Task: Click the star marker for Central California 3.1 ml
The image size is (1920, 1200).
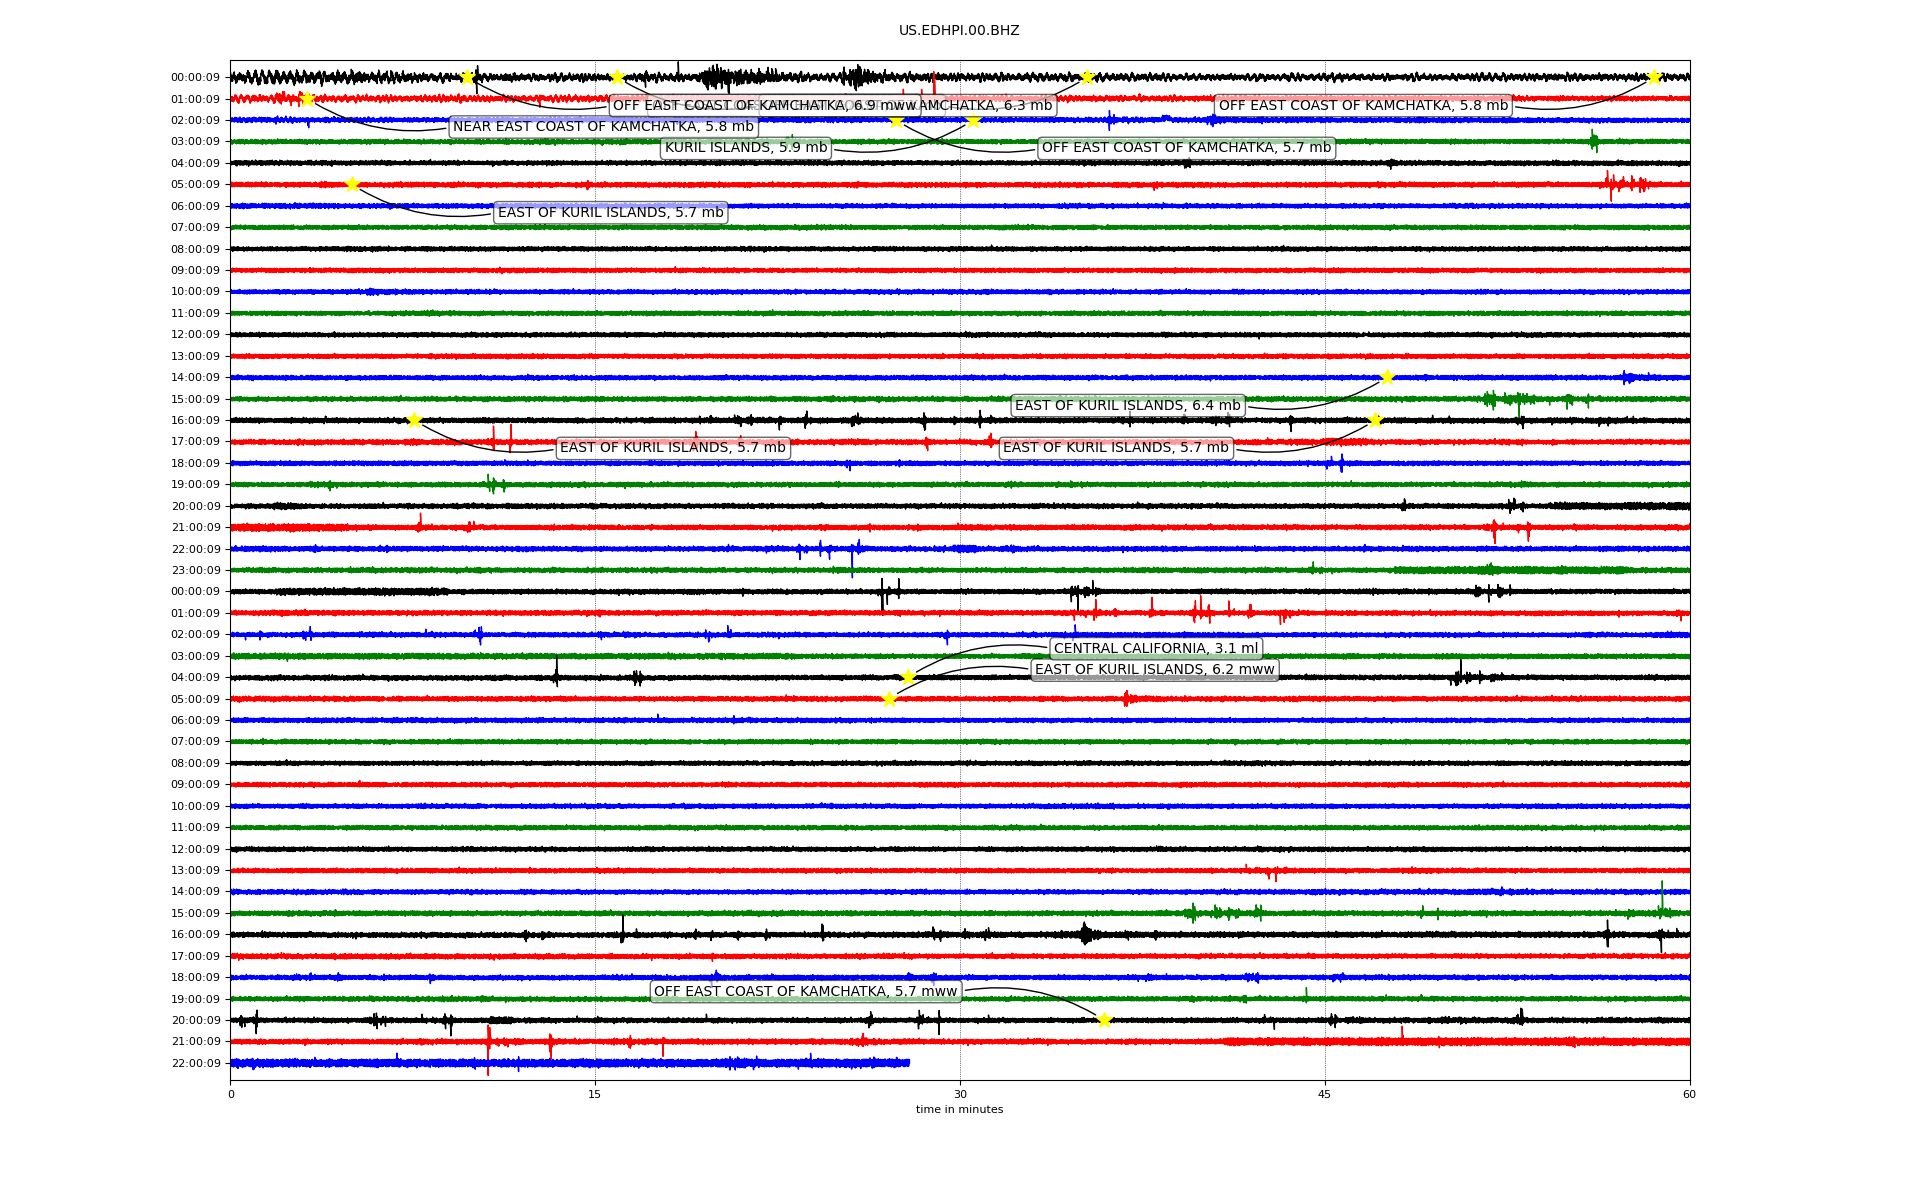Action: [908, 677]
